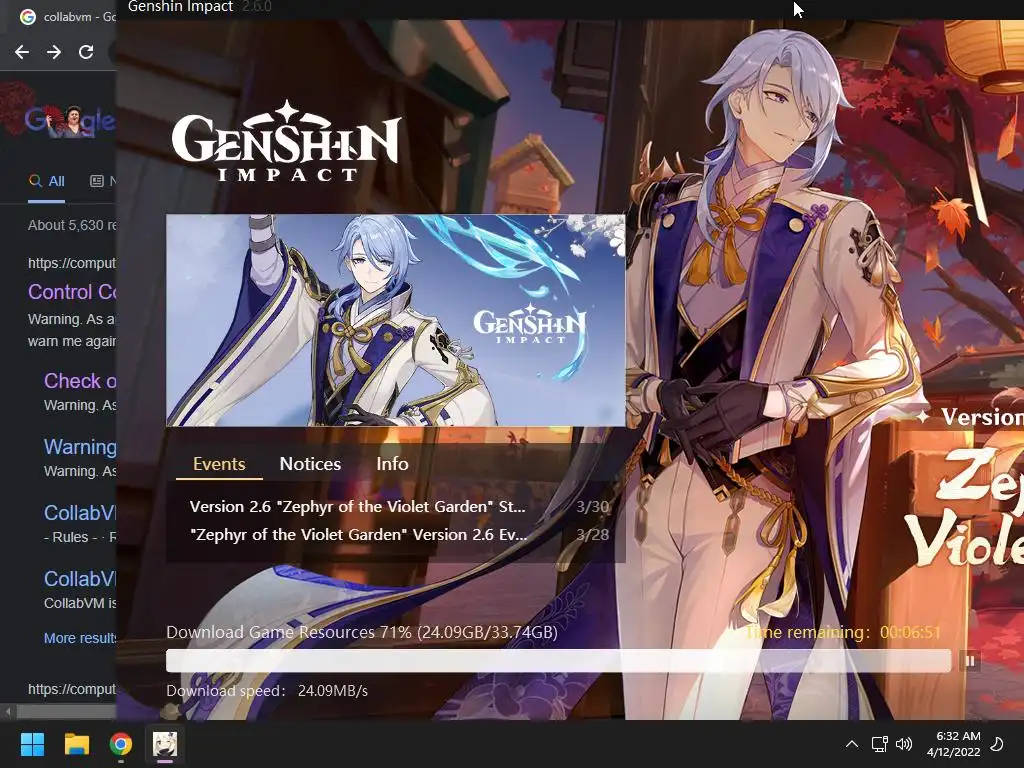Click the Google logo in Chrome

click(71, 120)
